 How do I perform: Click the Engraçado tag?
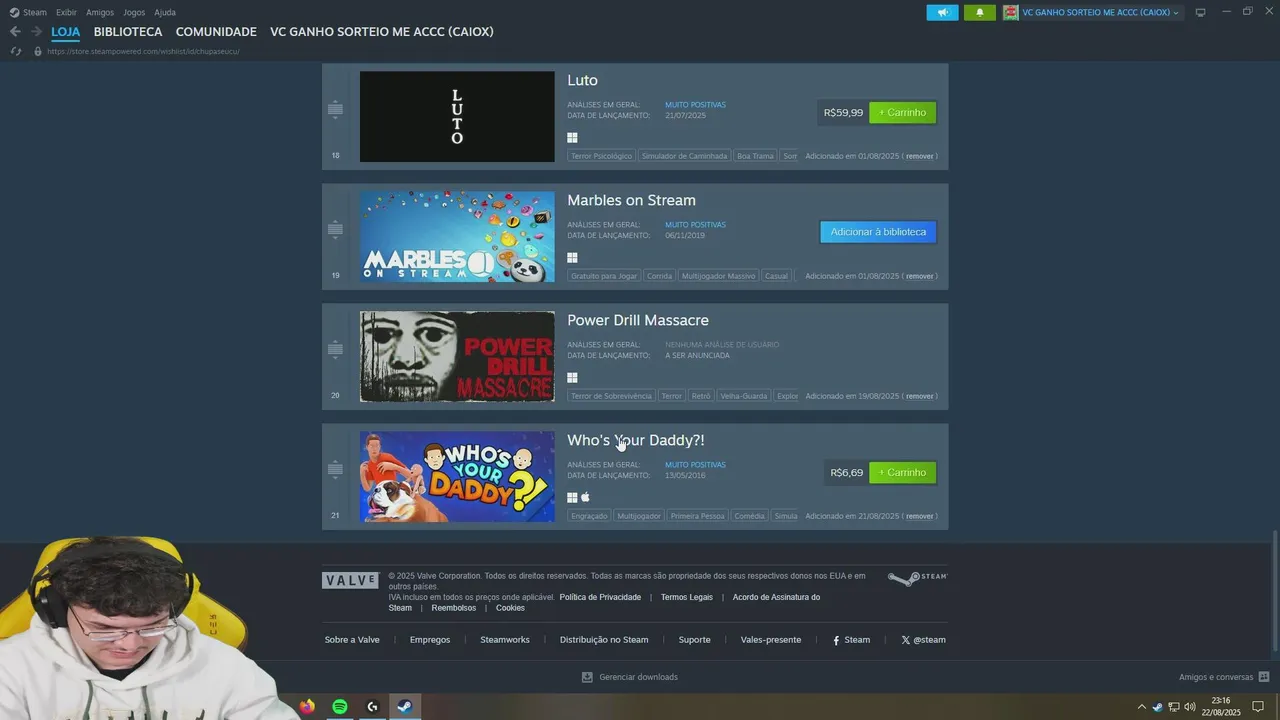(x=589, y=516)
